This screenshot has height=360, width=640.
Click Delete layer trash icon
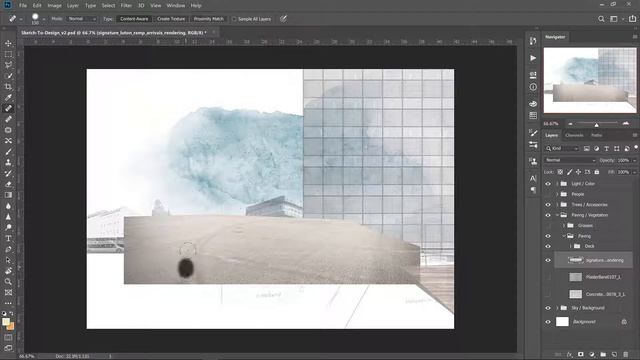(x=626, y=354)
